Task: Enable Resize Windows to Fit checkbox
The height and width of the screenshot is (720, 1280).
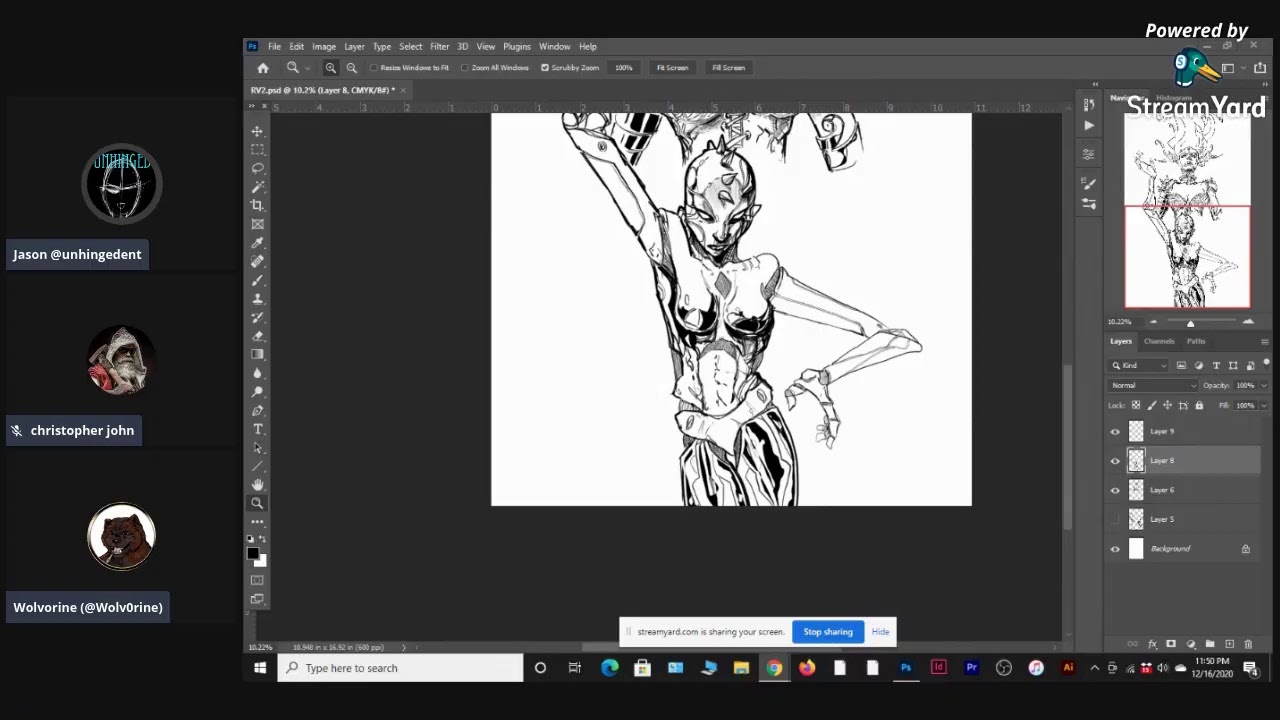Action: (x=374, y=68)
